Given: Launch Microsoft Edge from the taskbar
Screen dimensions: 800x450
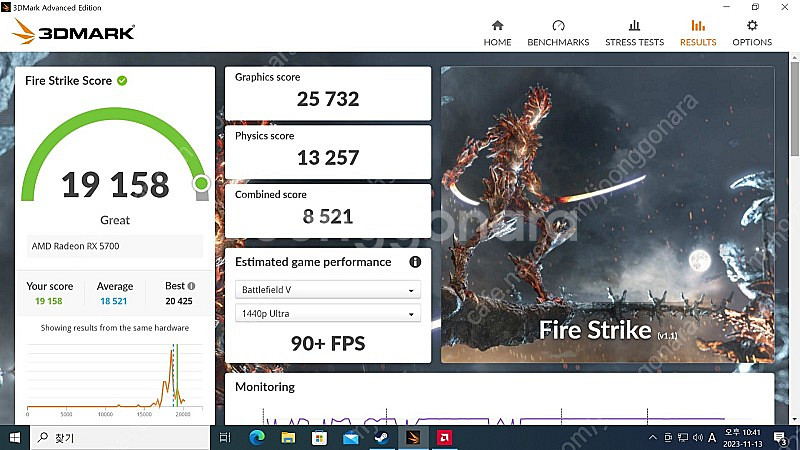Looking at the screenshot, I should [x=257, y=438].
